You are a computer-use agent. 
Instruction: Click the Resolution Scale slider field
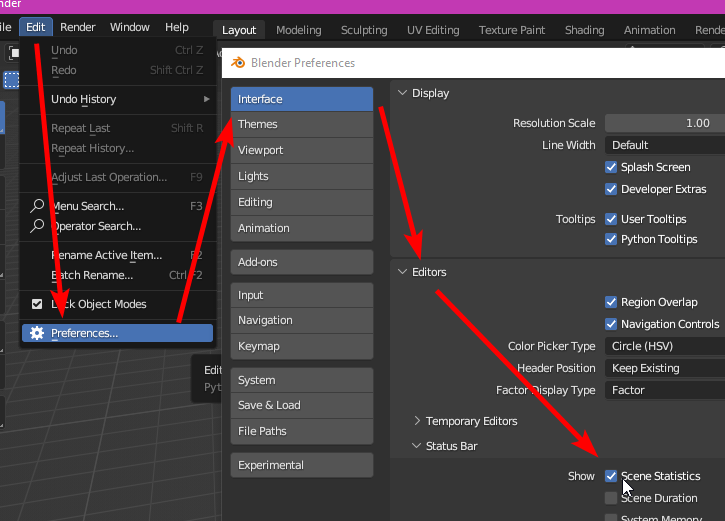(x=665, y=123)
